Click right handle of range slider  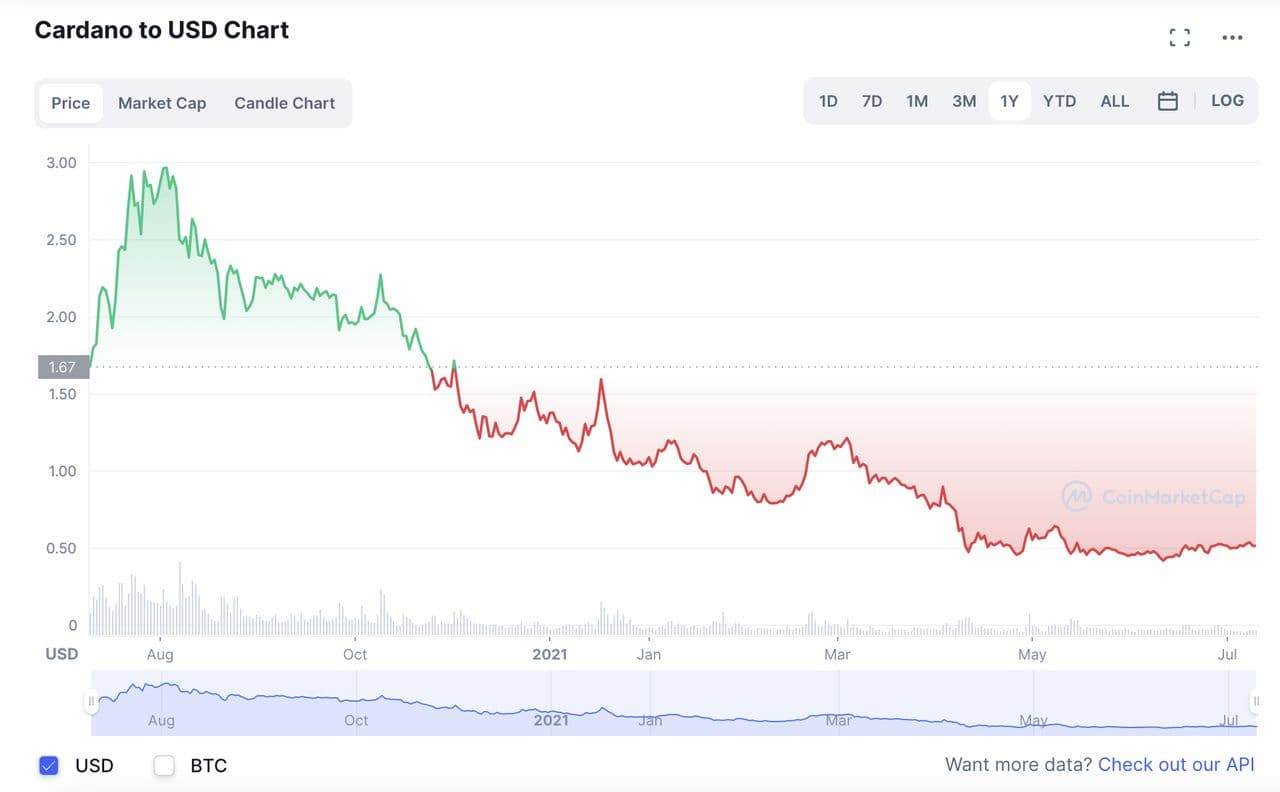pyautogui.click(x=1255, y=701)
